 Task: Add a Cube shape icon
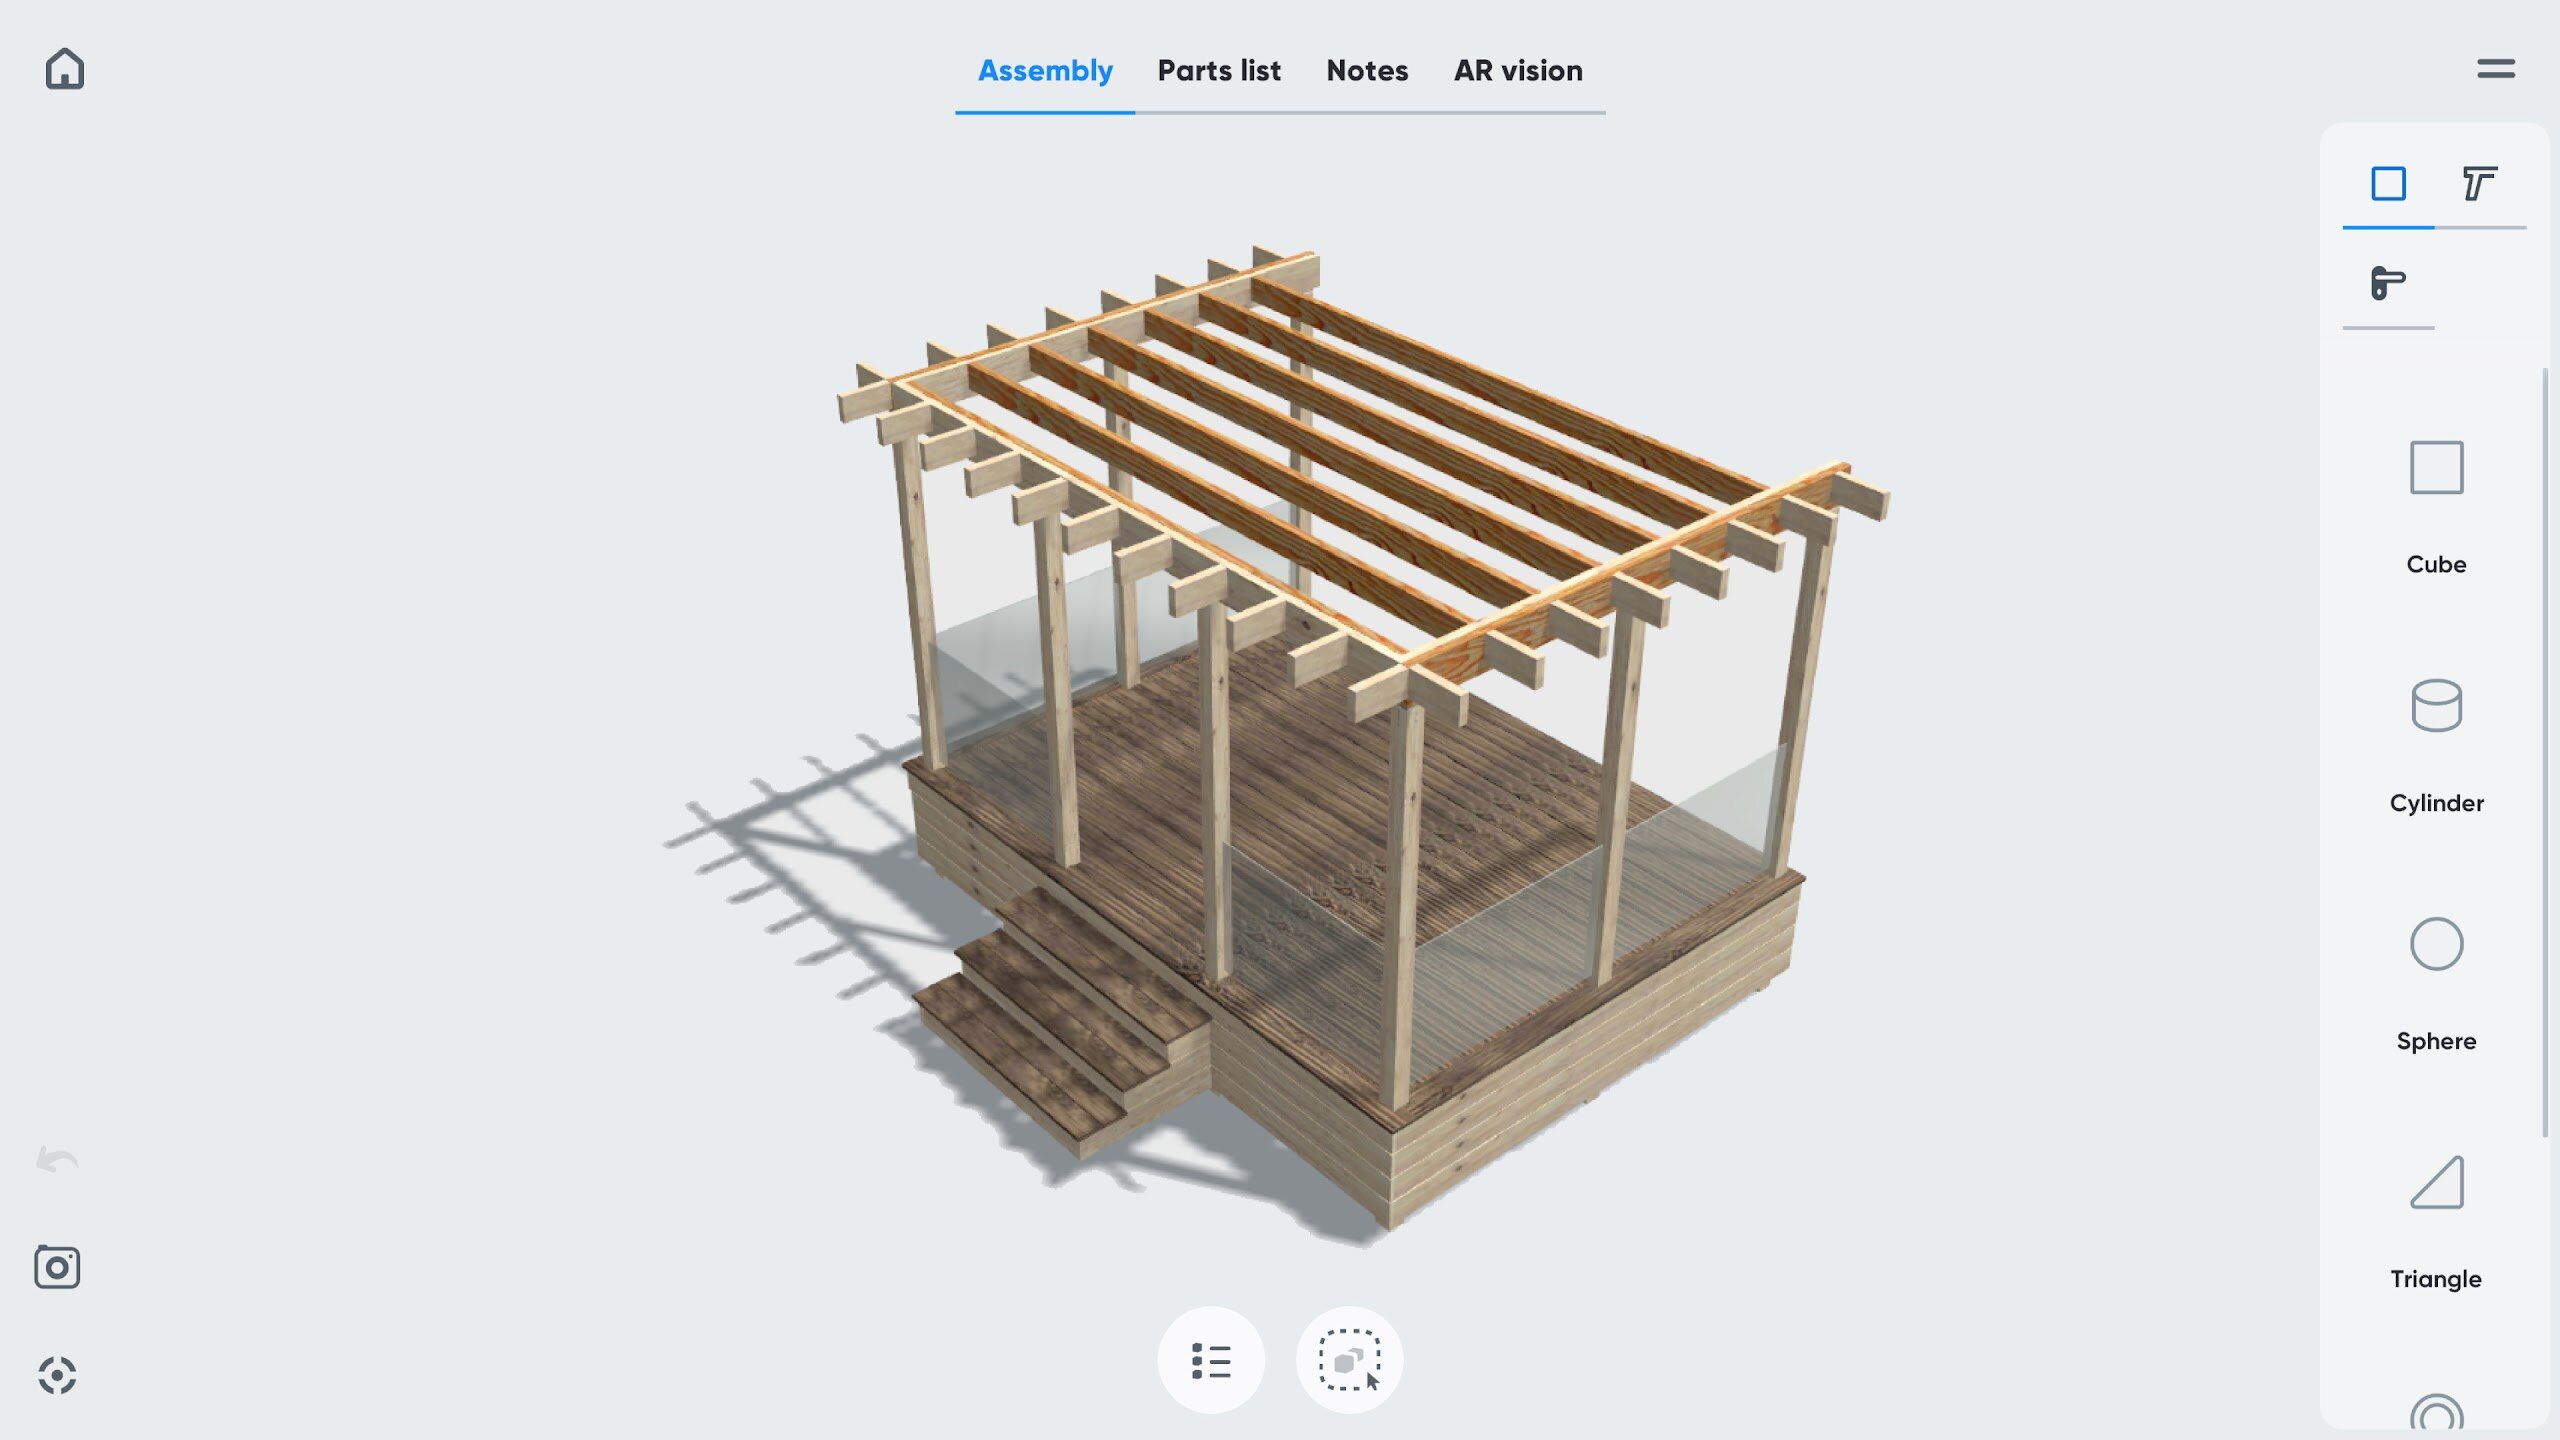tap(2436, 467)
